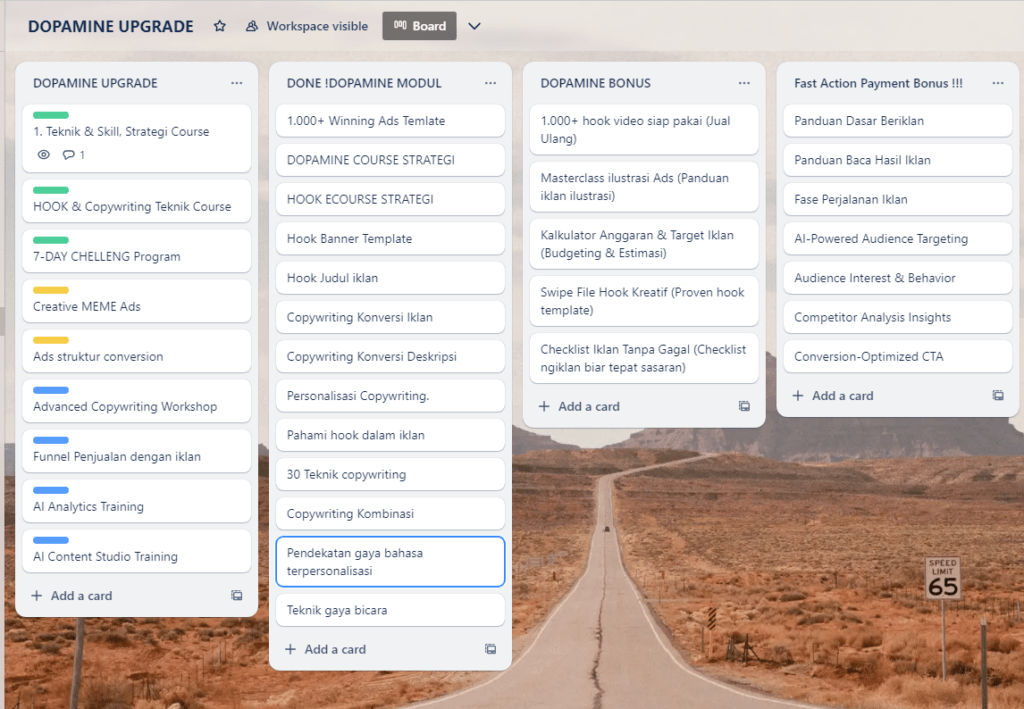Add a card to DOPAMINE BONUS list
1024x709 pixels.
click(x=580, y=406)
